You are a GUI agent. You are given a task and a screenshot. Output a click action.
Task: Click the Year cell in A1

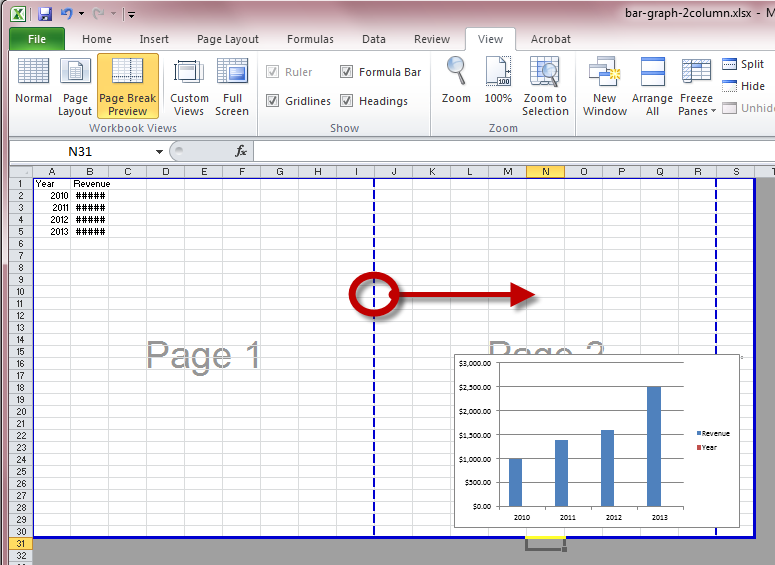pos(52,183)
